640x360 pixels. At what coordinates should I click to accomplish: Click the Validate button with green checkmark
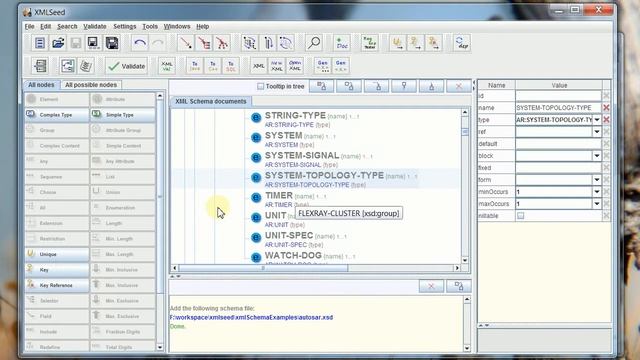[x=127, y=66]
